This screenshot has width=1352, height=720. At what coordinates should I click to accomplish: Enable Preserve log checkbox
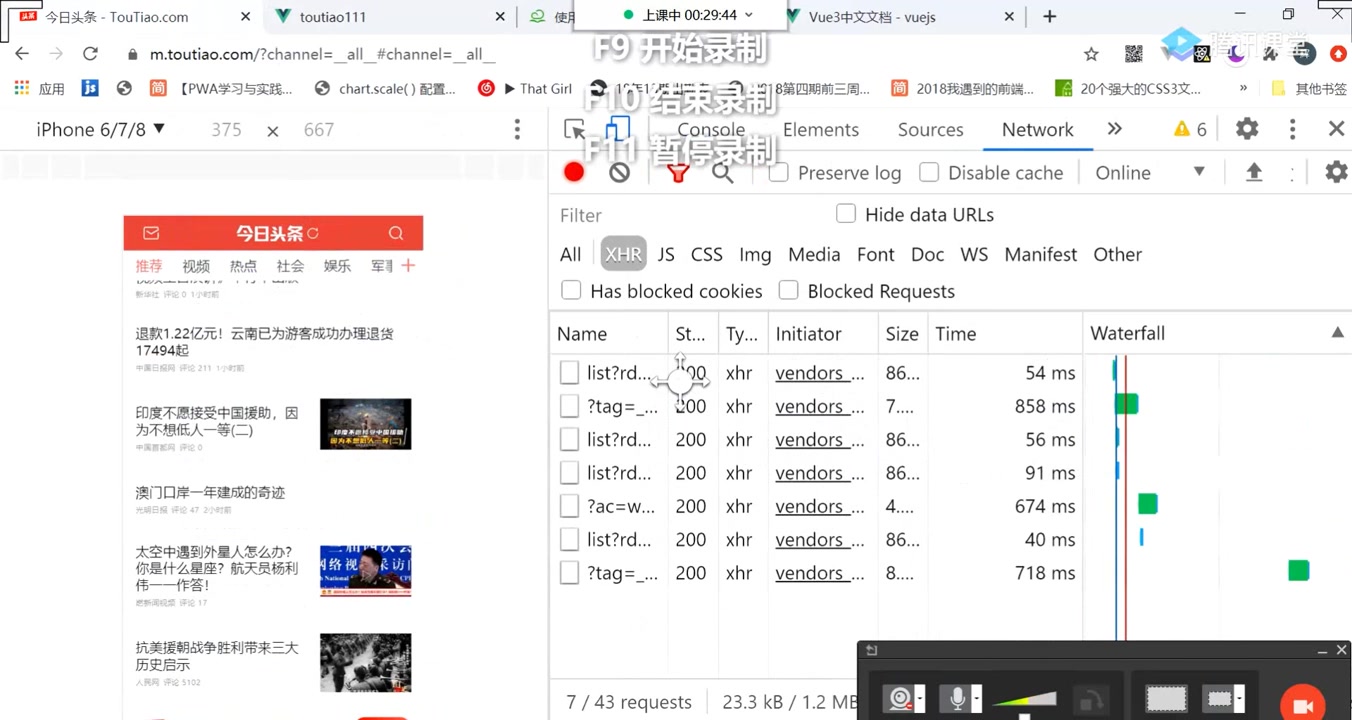tap(779, 172)
